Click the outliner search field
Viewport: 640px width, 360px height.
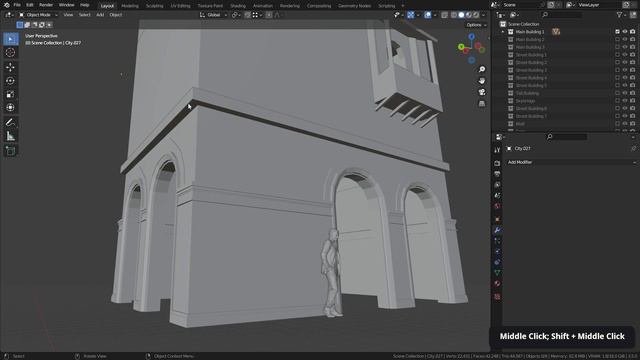point(562,15)
